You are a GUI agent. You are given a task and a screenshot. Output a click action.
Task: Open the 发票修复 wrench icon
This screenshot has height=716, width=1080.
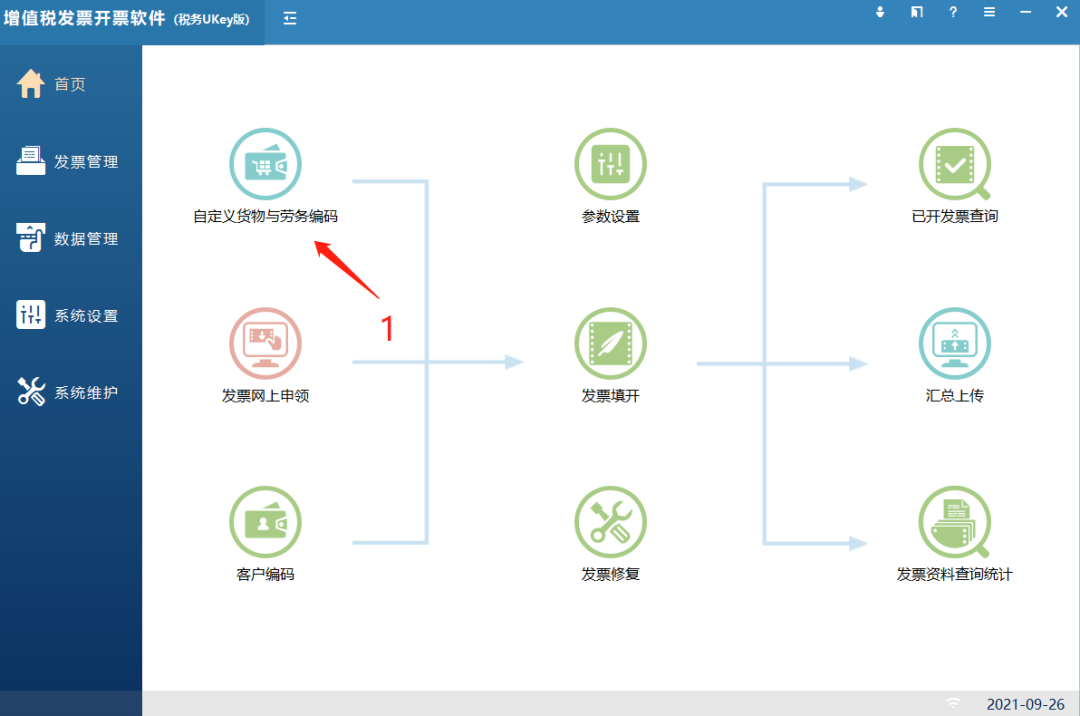610,522
